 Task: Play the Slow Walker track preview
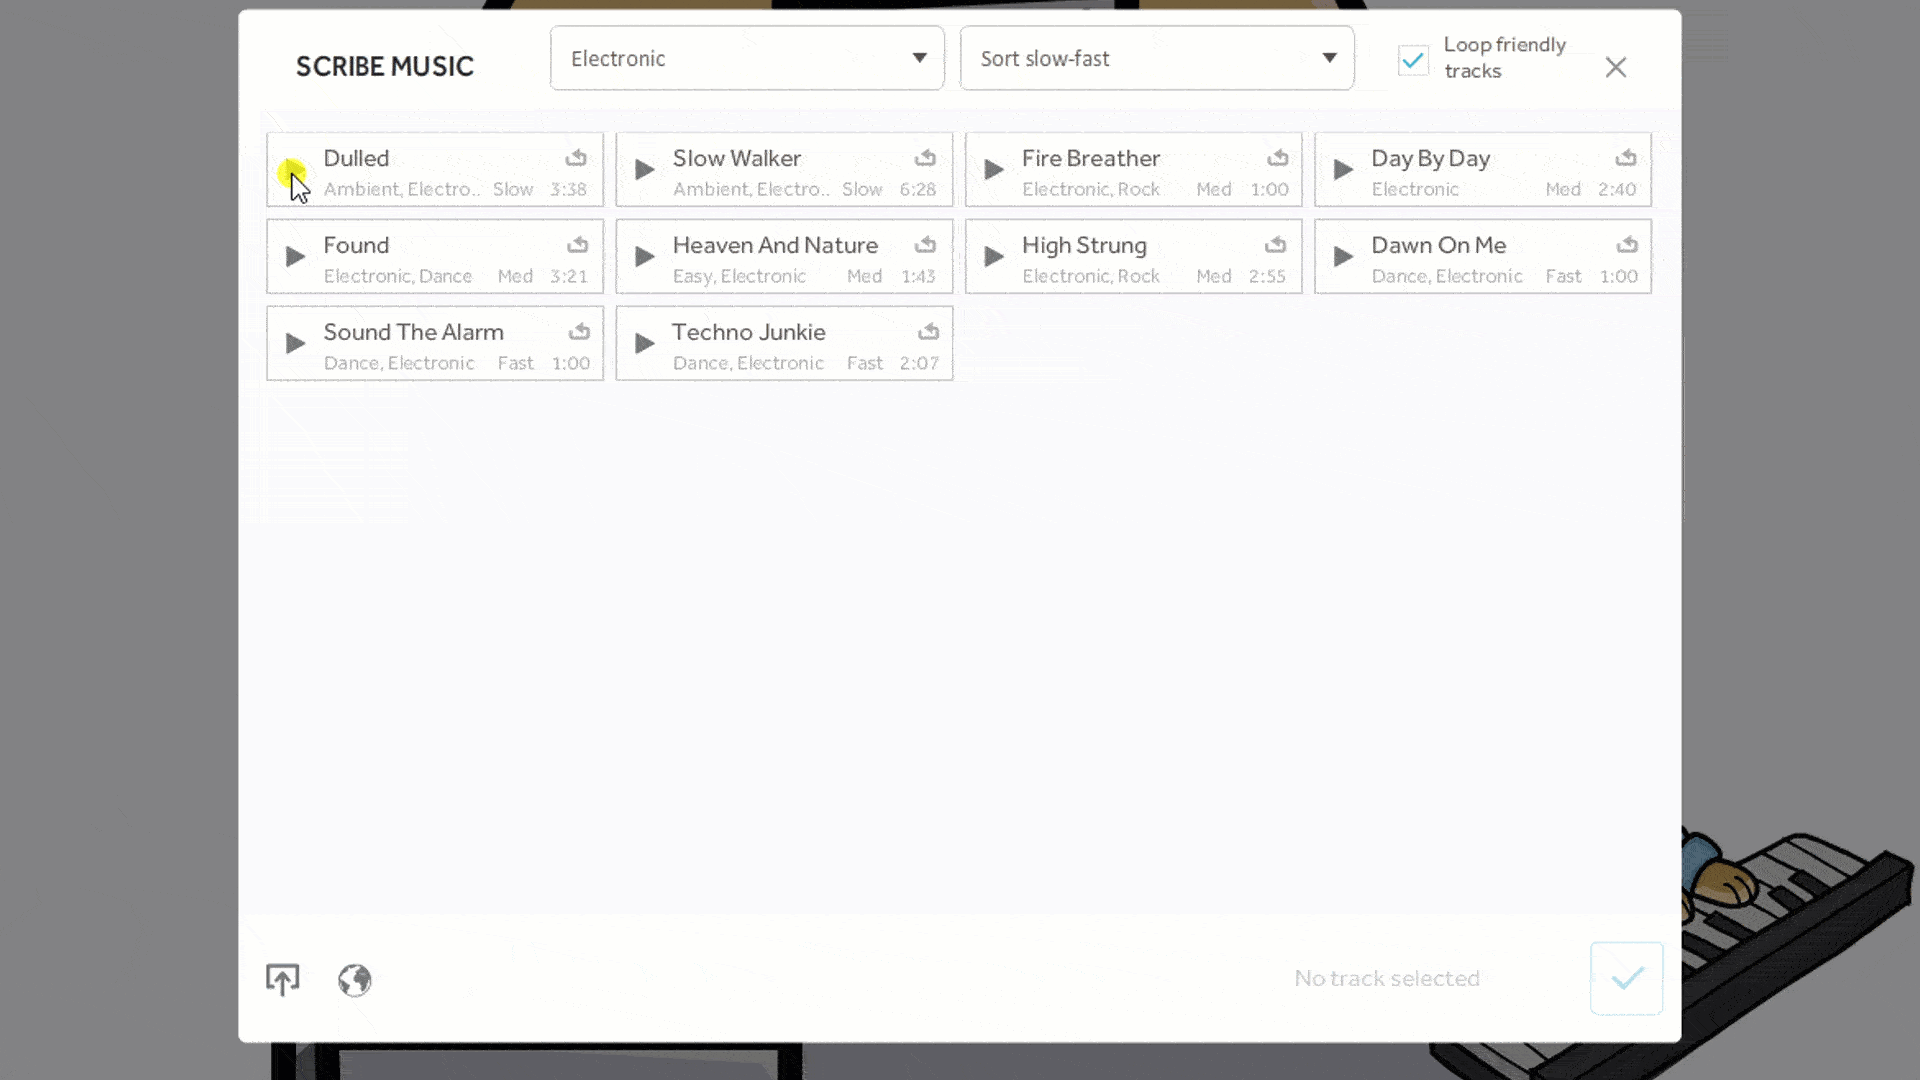coord(645,170)
